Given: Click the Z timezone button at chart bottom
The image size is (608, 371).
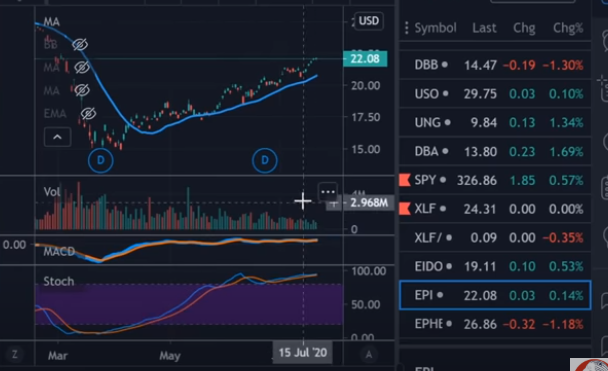Looking at the screenshot, I should pyautogui.click(x=15, y=354).
